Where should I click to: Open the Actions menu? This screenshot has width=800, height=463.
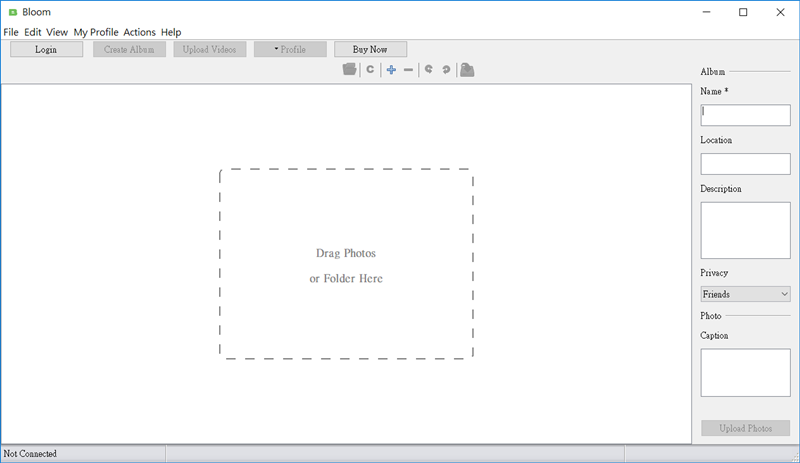(139, 32)
